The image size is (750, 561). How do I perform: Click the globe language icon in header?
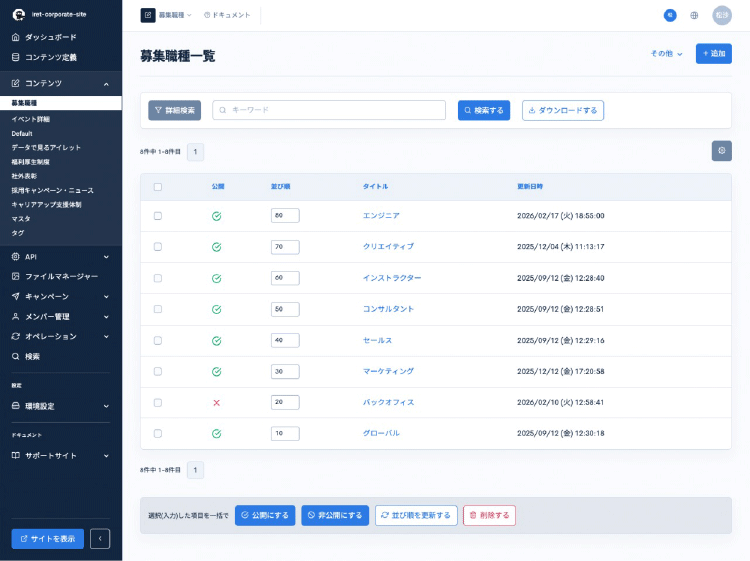click(694, 15)
